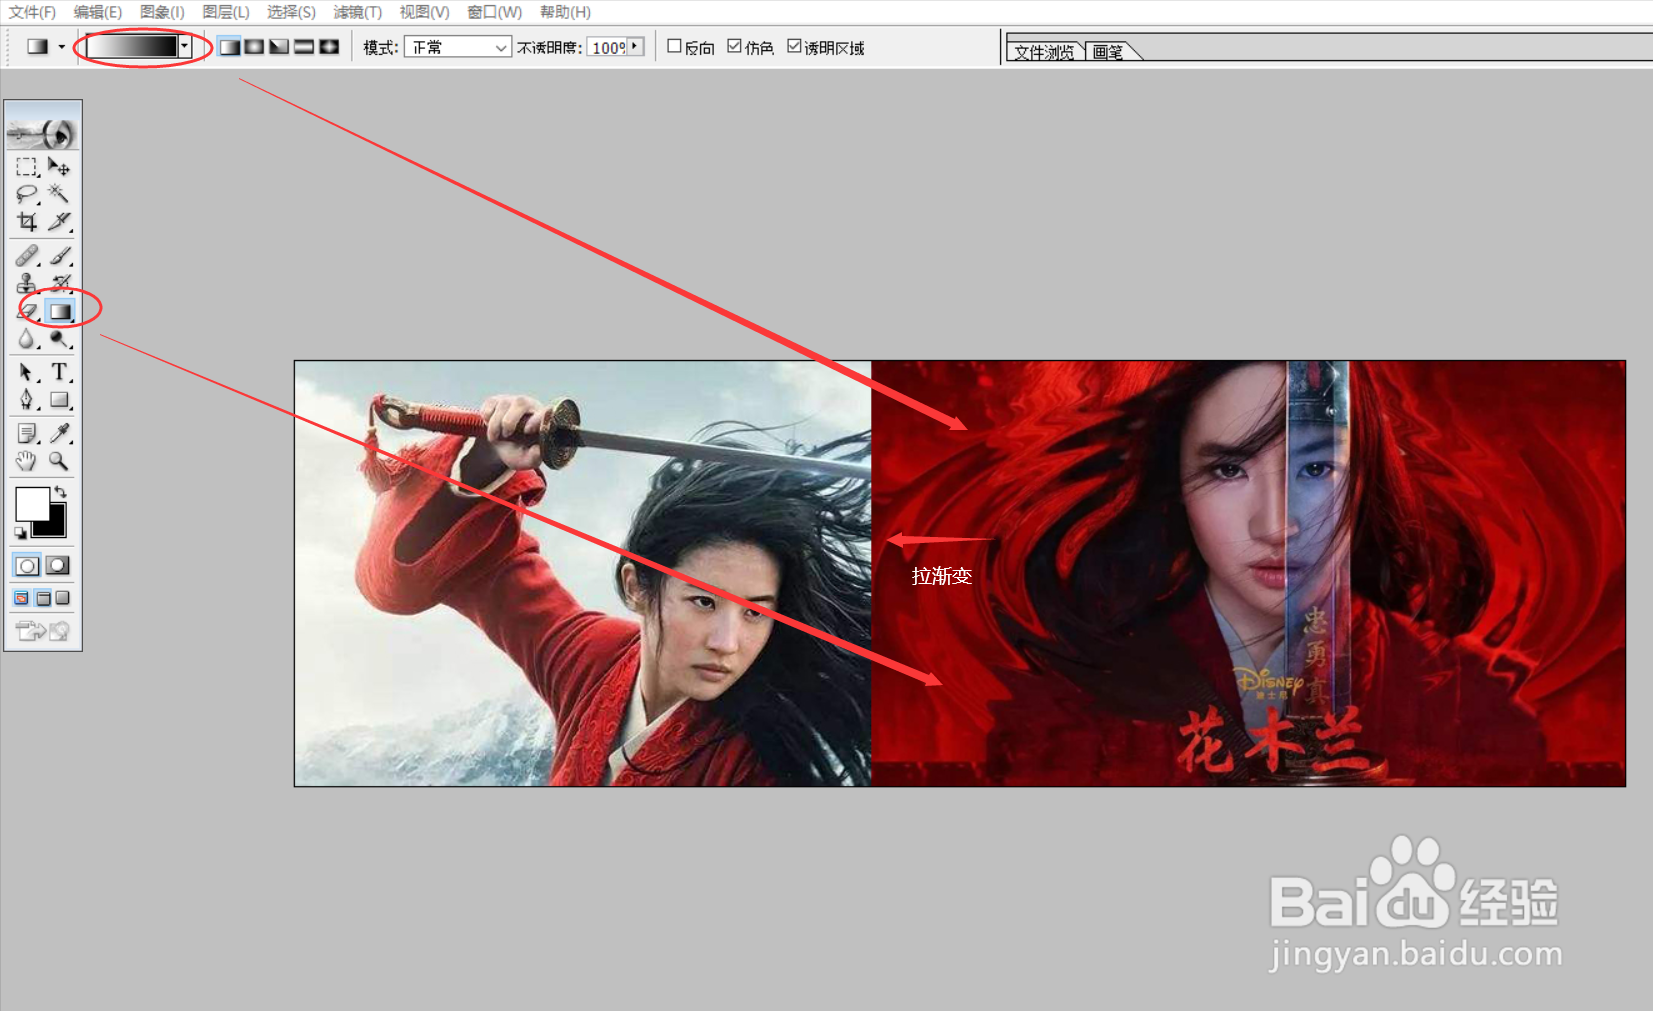Image resolution: width=1653 pixels, height=1011 pixels.
Task: Select the Rectangular Marquee tool
Action: click(x=27, y=167)
